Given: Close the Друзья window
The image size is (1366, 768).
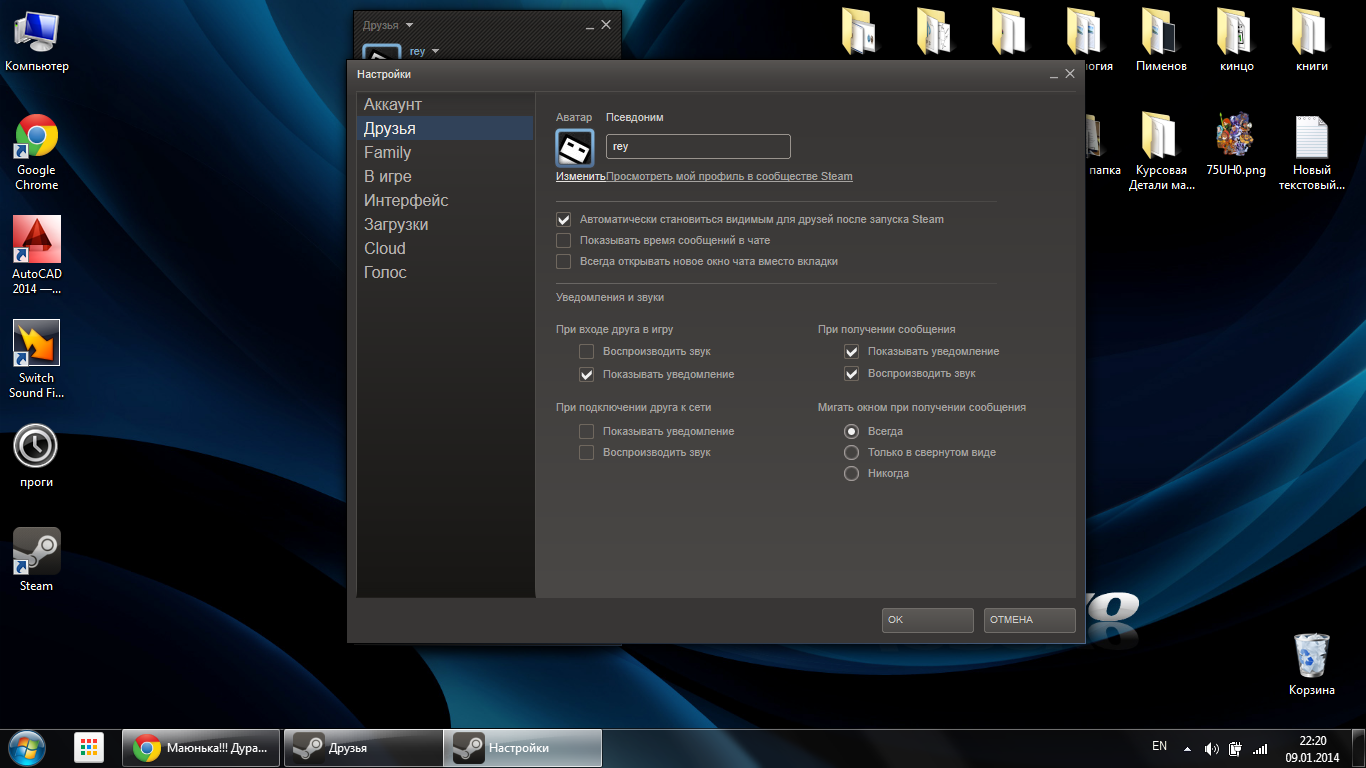Looking at the screenshot, I should point(606,24).
